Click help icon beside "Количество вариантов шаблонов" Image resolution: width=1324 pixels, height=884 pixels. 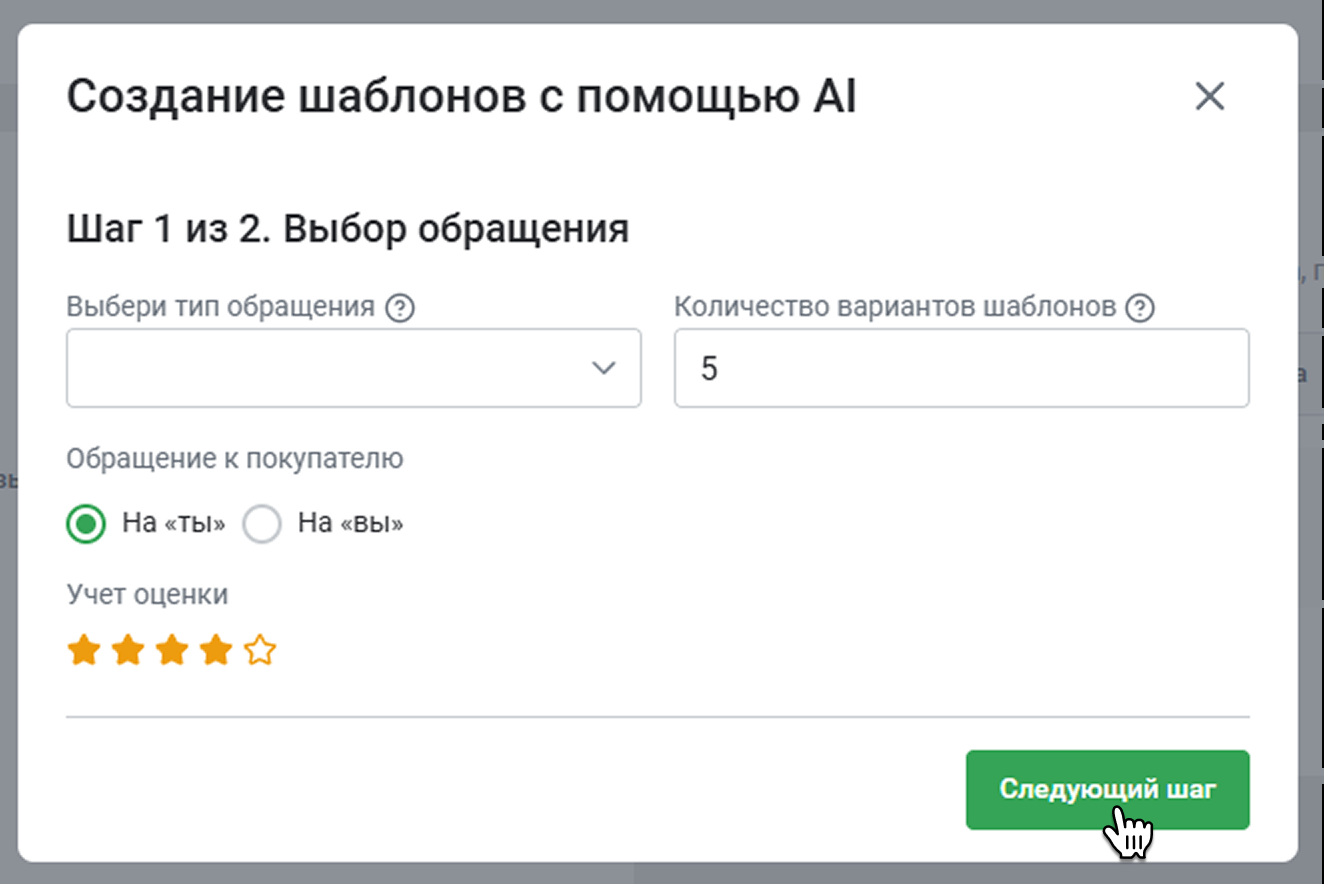coord(1140,308)
